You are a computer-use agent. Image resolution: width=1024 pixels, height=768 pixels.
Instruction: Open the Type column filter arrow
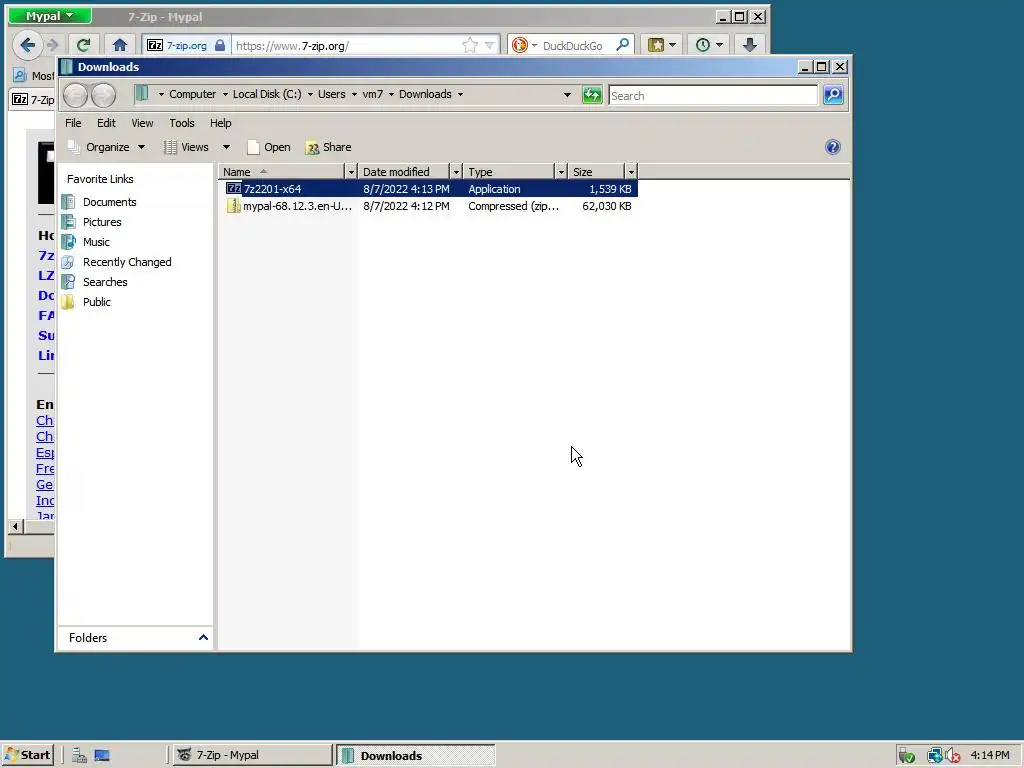561,172
